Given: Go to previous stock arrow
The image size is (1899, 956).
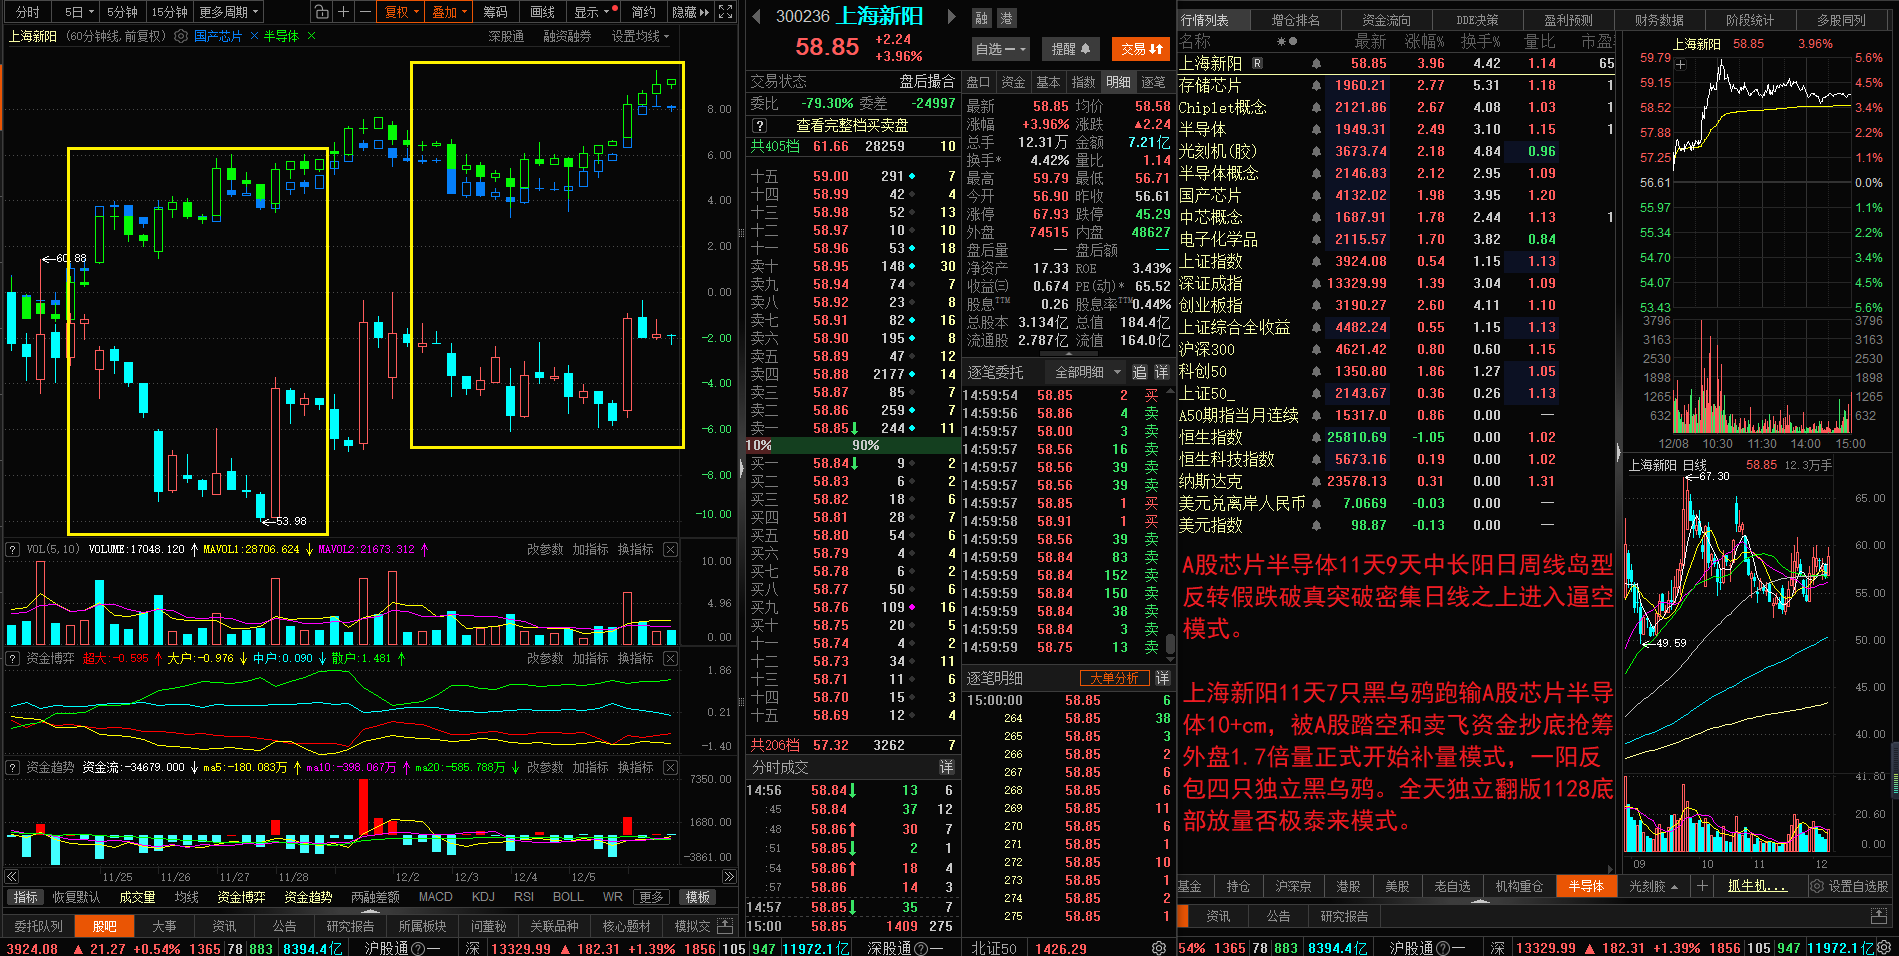Looking at the screenshot, I should tap(757, 17).
